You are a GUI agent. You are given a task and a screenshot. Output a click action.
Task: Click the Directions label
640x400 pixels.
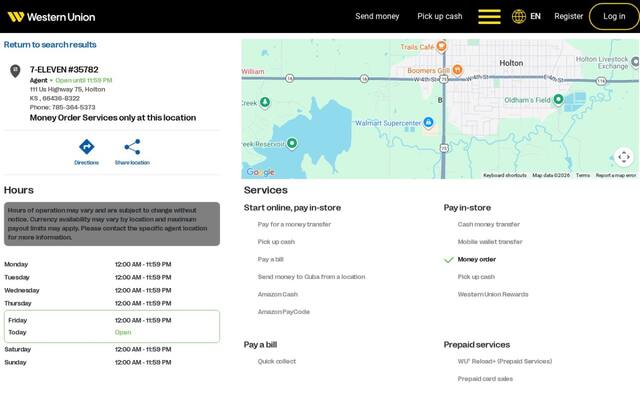tap(87, 162)
